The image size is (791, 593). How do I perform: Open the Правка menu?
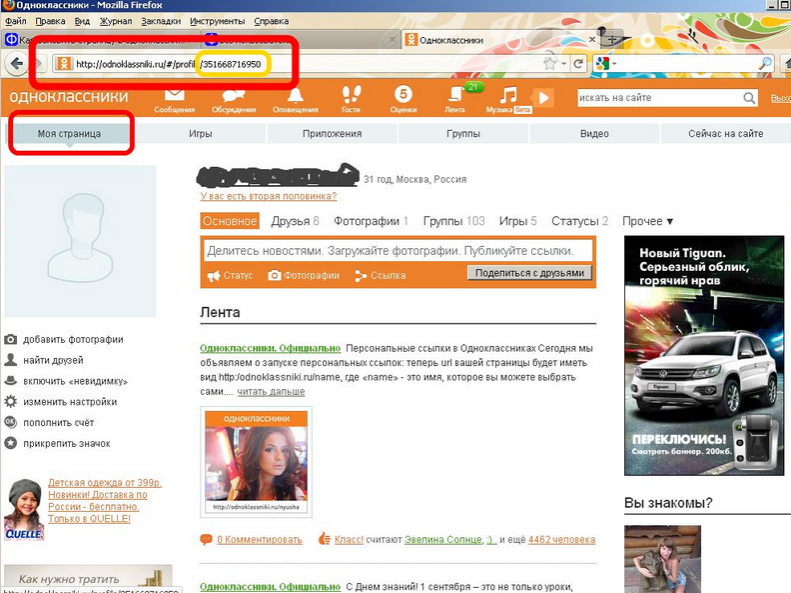50,21
